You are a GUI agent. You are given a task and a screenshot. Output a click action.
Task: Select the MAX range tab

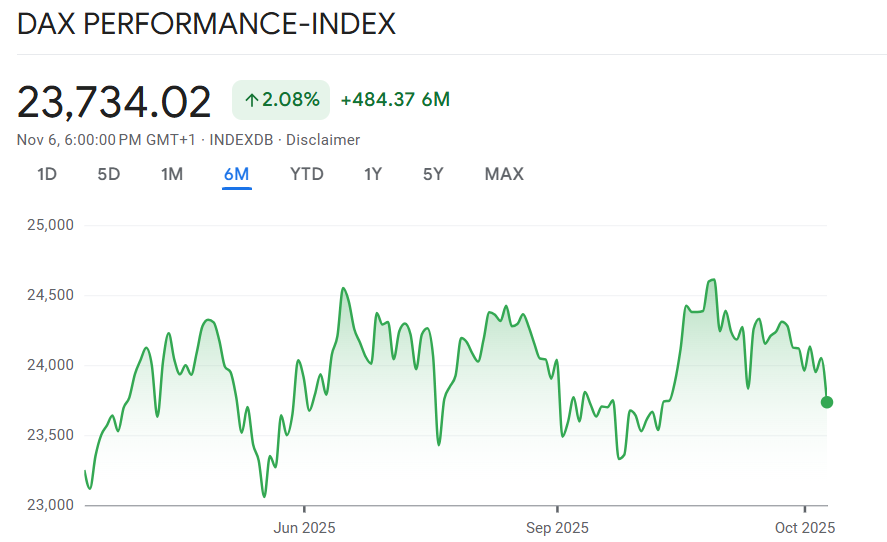(504, 174)
